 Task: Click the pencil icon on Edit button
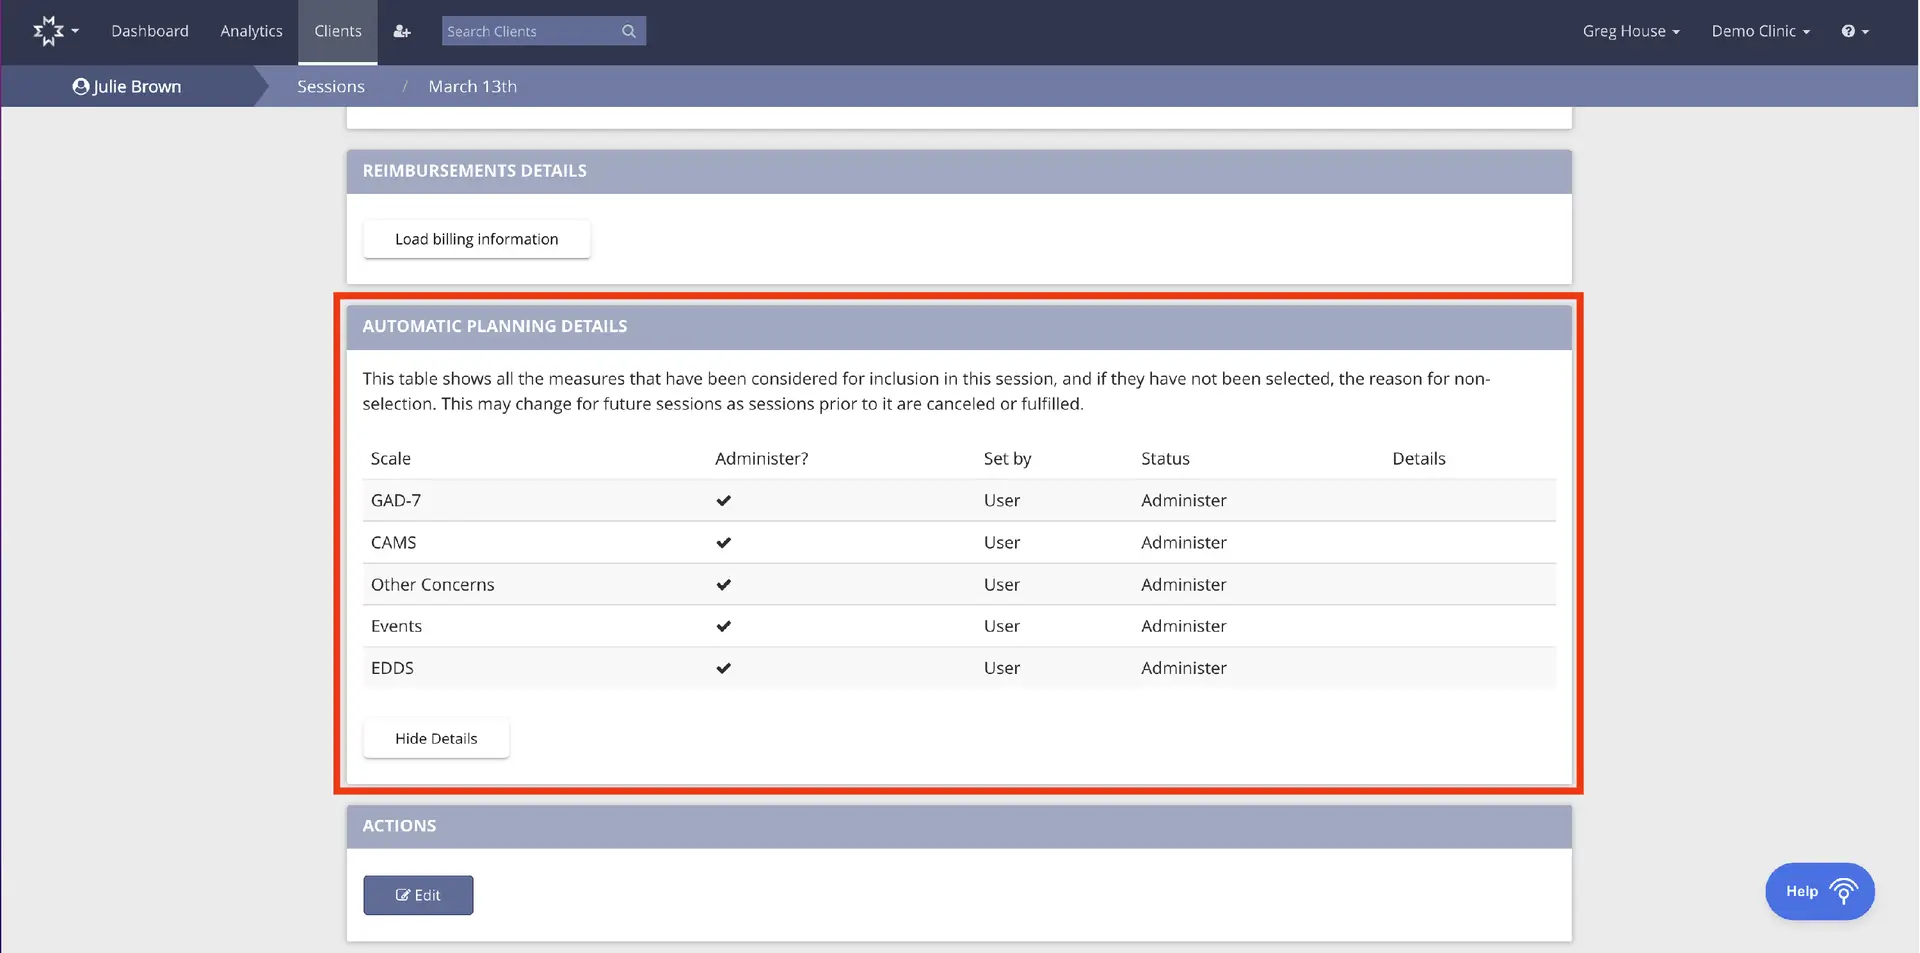(x=403, y=895)
